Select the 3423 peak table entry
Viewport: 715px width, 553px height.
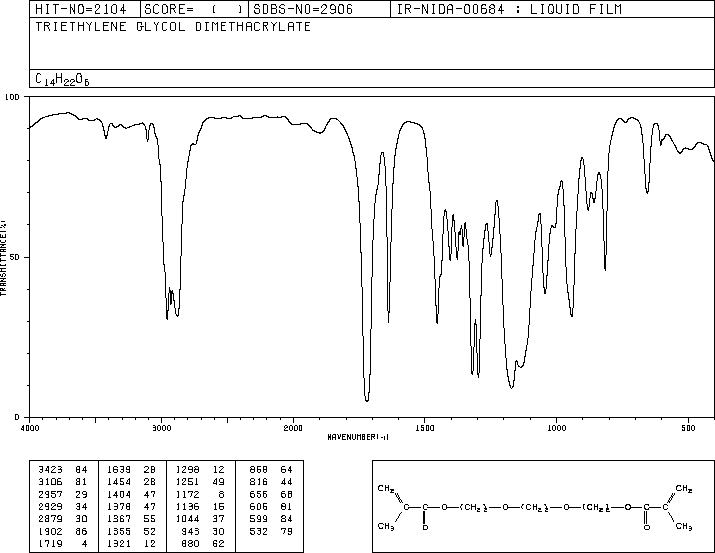(x=63, y=469)
